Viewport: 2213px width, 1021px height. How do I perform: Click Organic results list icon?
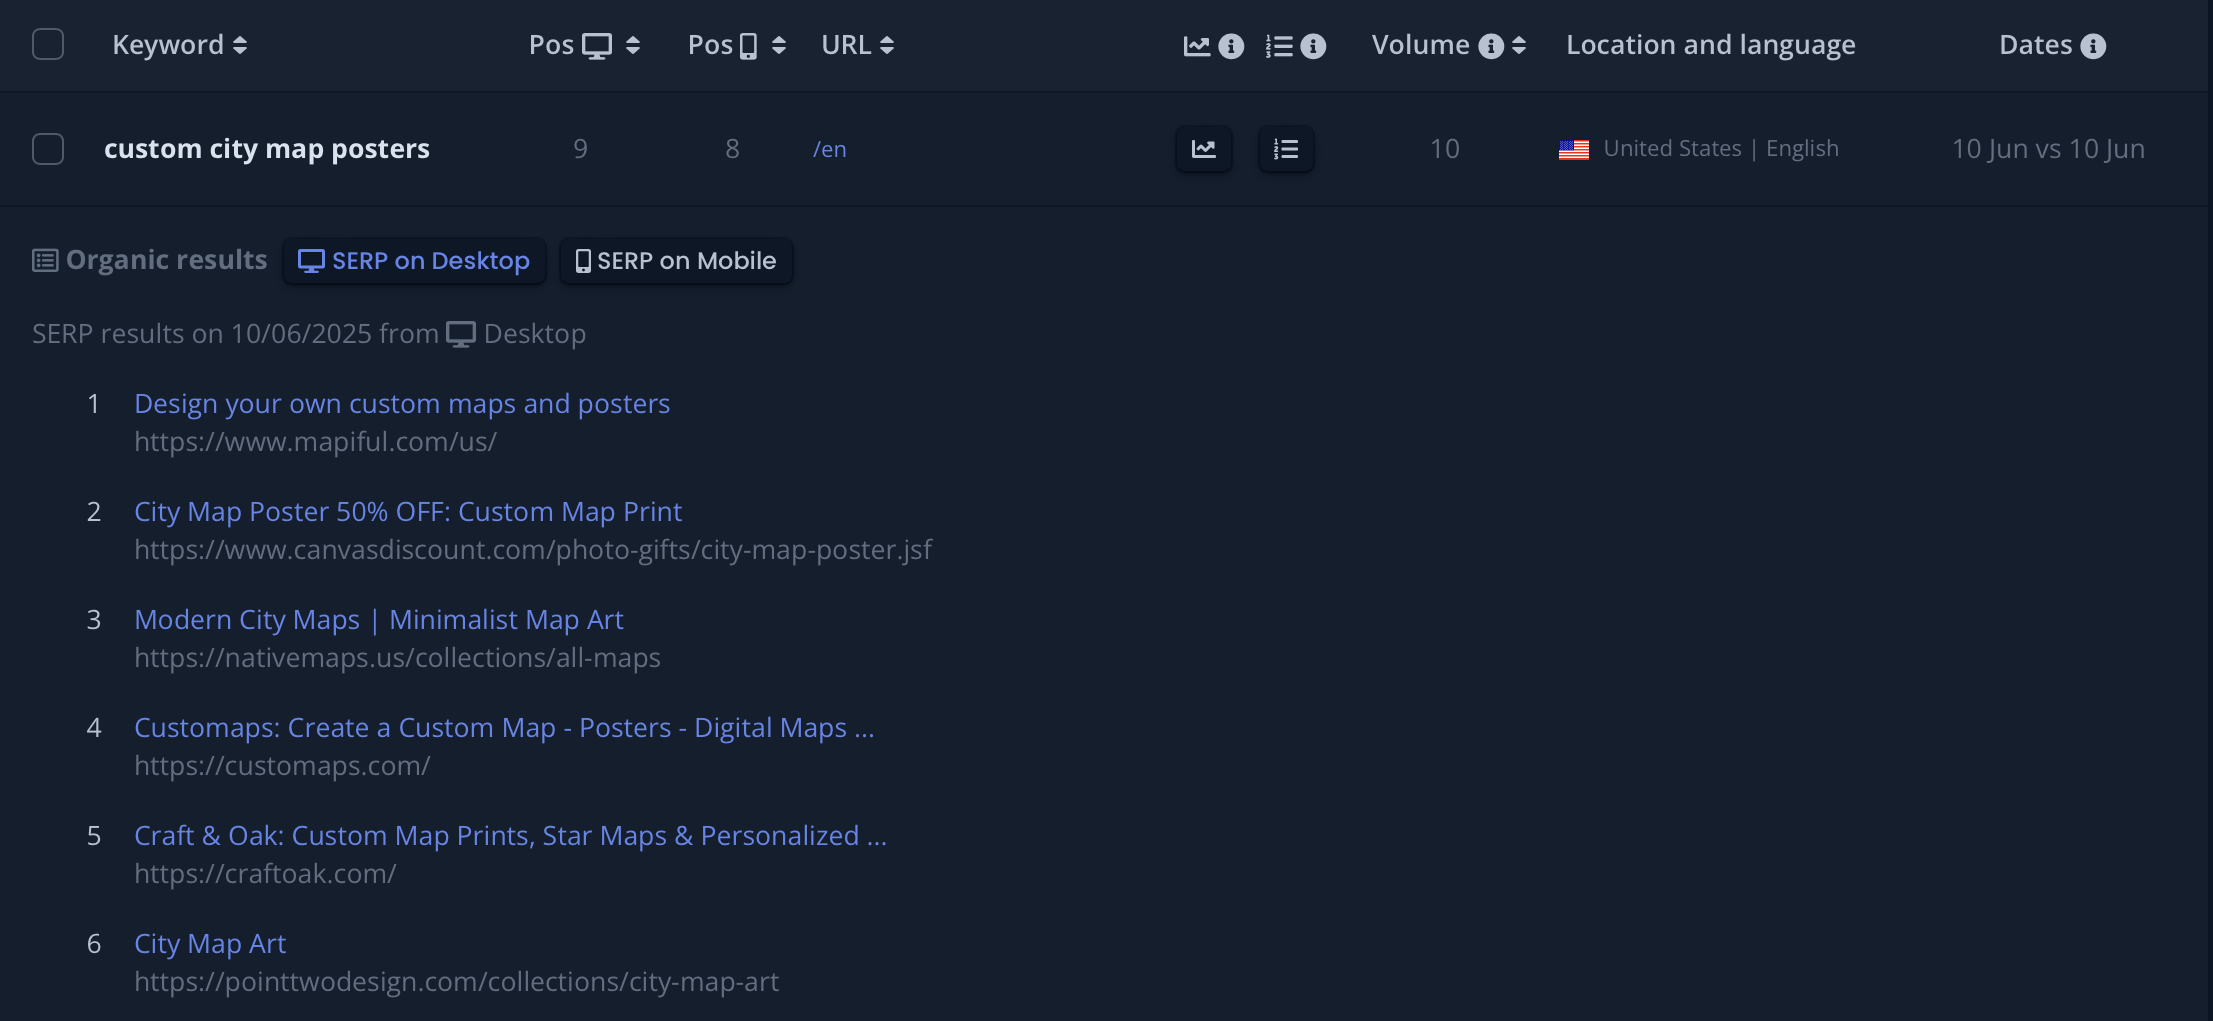point(45,261)
